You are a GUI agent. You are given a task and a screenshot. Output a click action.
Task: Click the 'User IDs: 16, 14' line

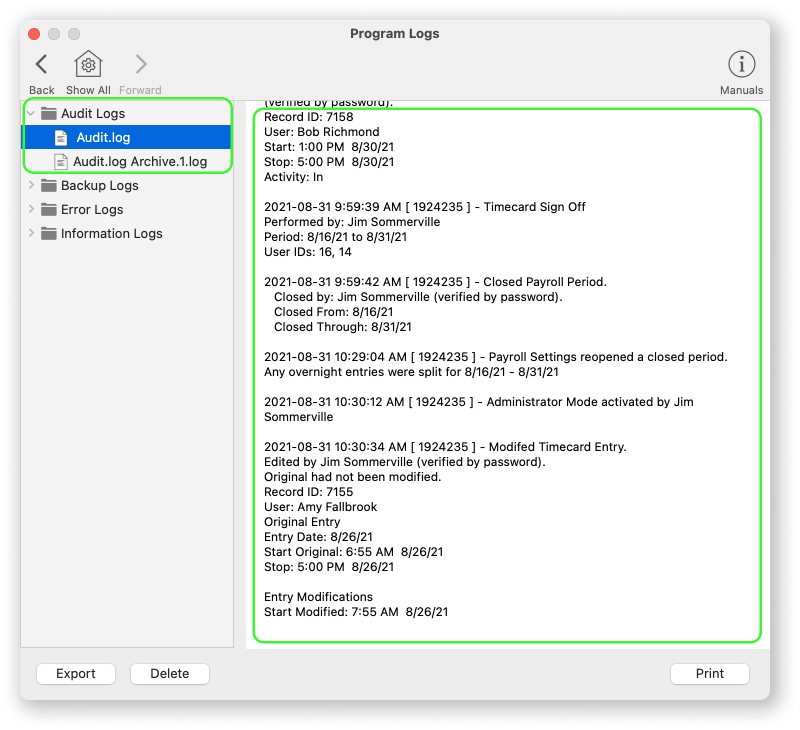[x=308, y=252]
